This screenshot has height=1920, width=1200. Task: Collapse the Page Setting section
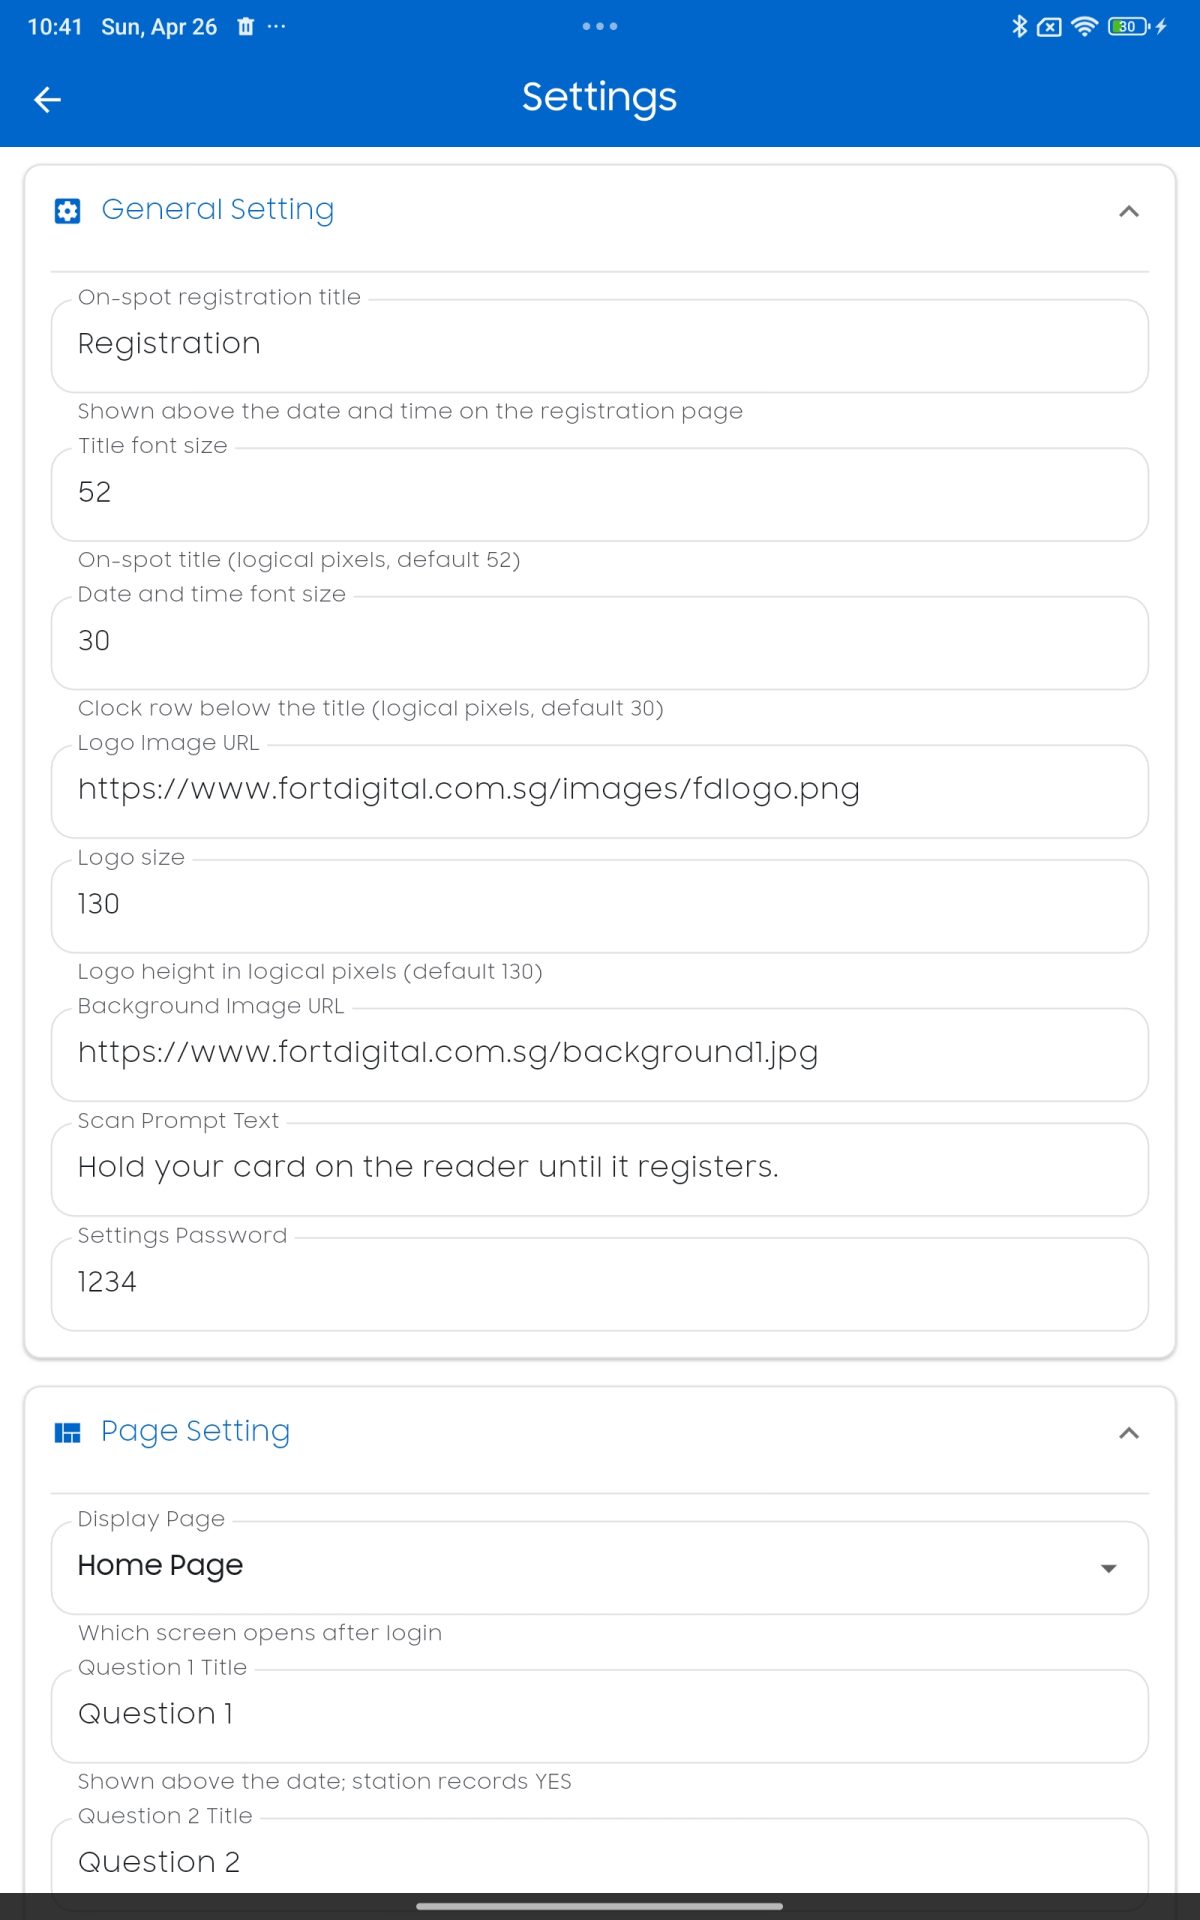(x=1129, y=1433)
